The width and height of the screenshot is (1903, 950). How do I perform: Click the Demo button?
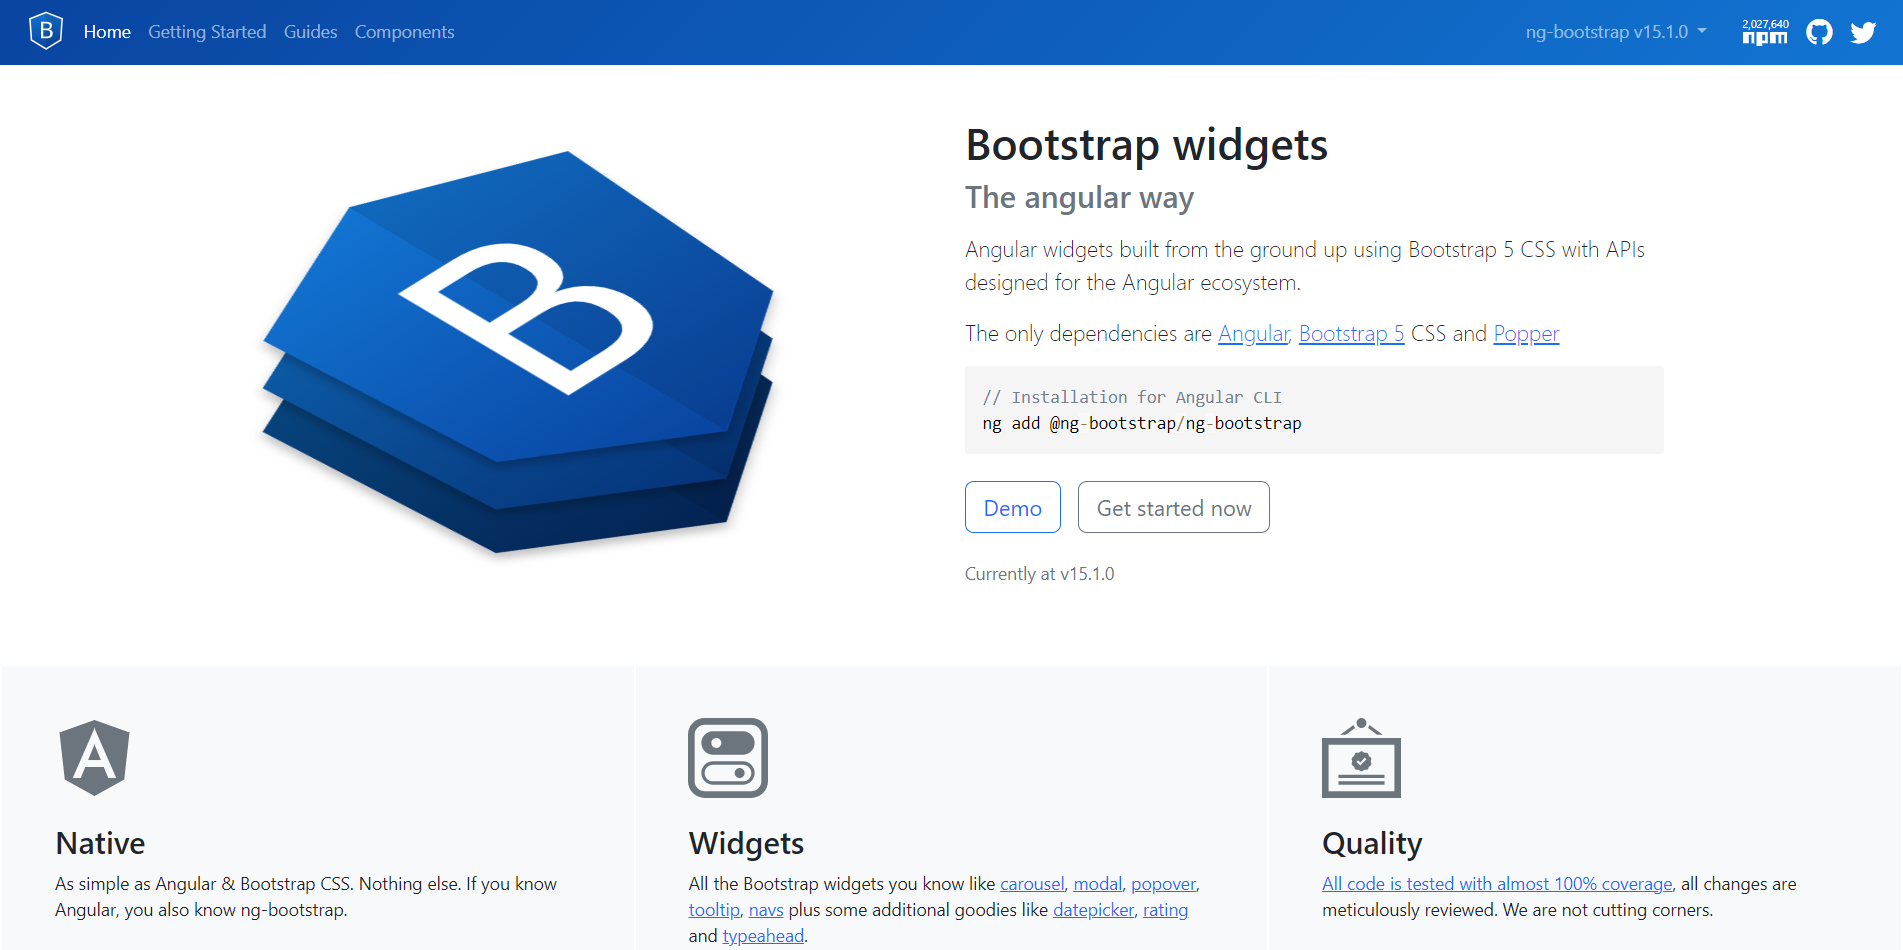(1012, 507)
